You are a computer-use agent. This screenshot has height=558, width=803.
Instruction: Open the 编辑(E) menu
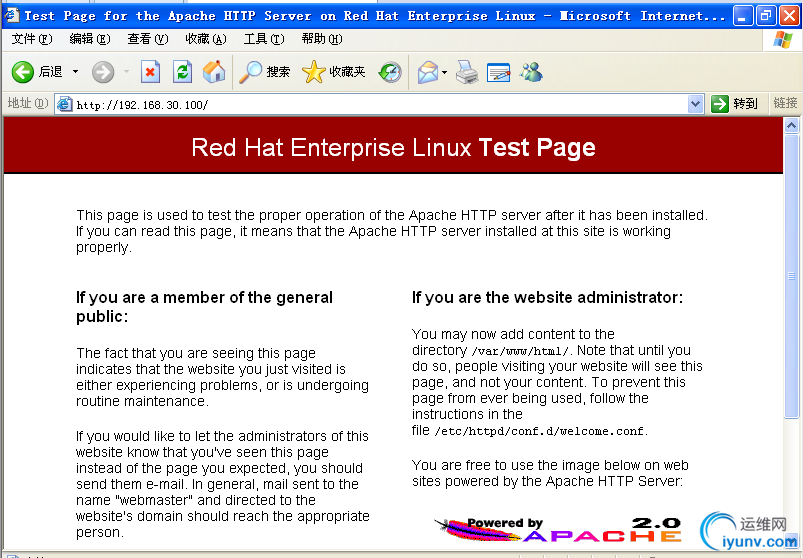click(x=90, y=39)
